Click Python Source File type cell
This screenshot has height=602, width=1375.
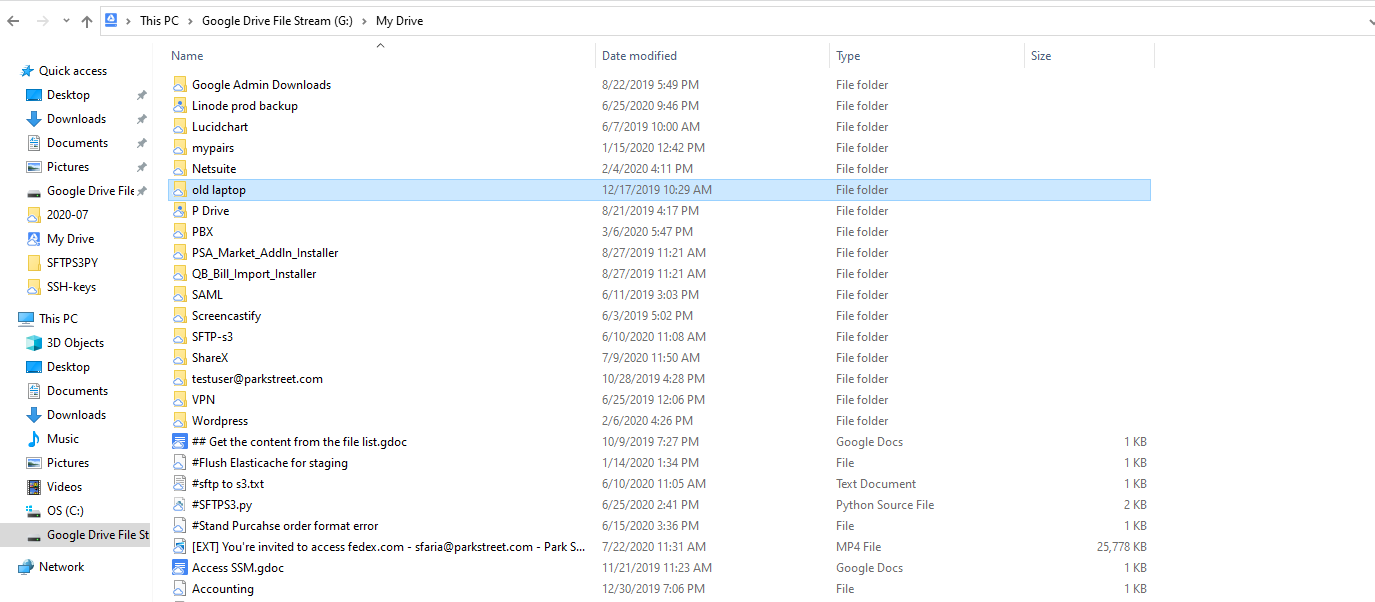click(x=885, y=505)
